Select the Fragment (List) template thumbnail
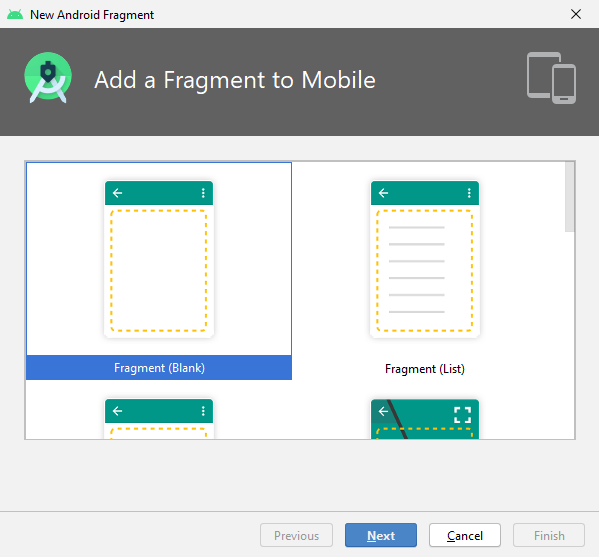The image size is (599, 557). point(425,259)
